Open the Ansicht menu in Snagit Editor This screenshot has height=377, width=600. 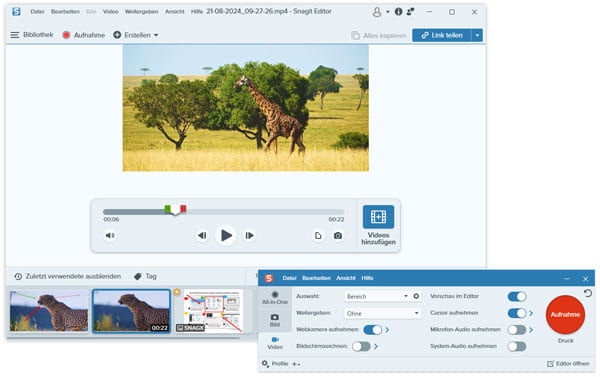[x=174, y=11]
